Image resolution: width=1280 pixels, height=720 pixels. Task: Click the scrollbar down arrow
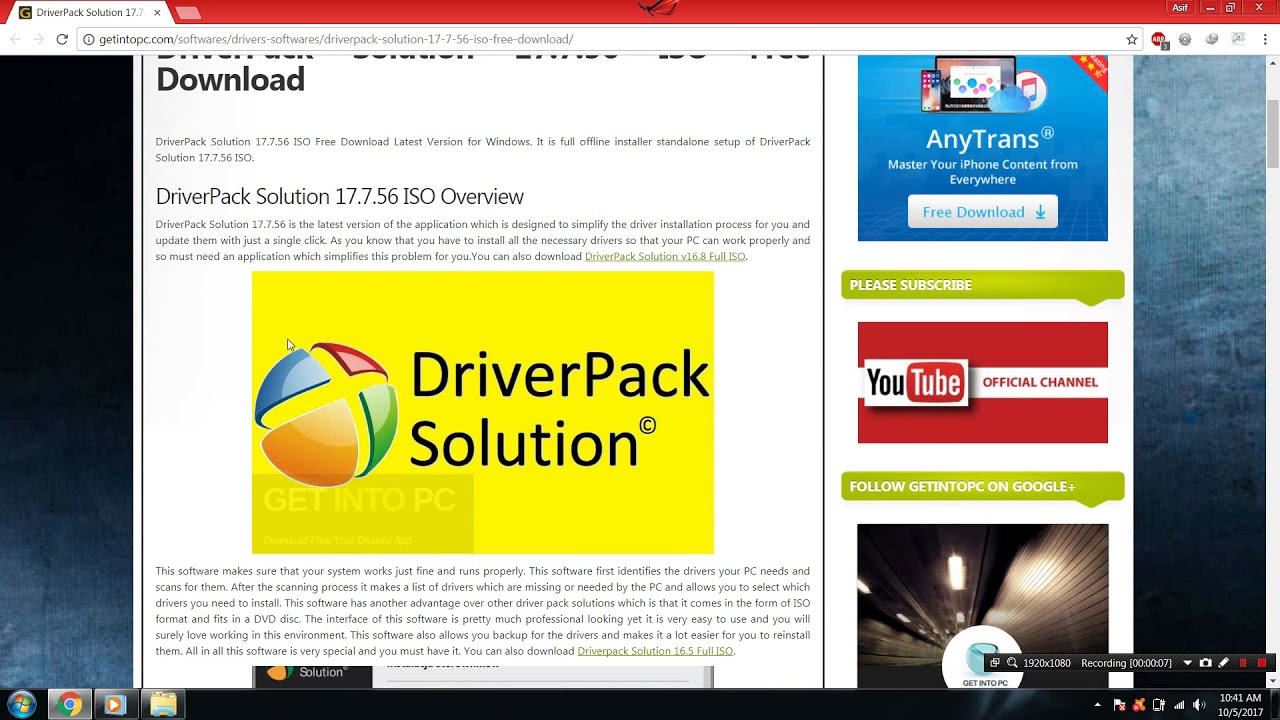coord(1272,681)
